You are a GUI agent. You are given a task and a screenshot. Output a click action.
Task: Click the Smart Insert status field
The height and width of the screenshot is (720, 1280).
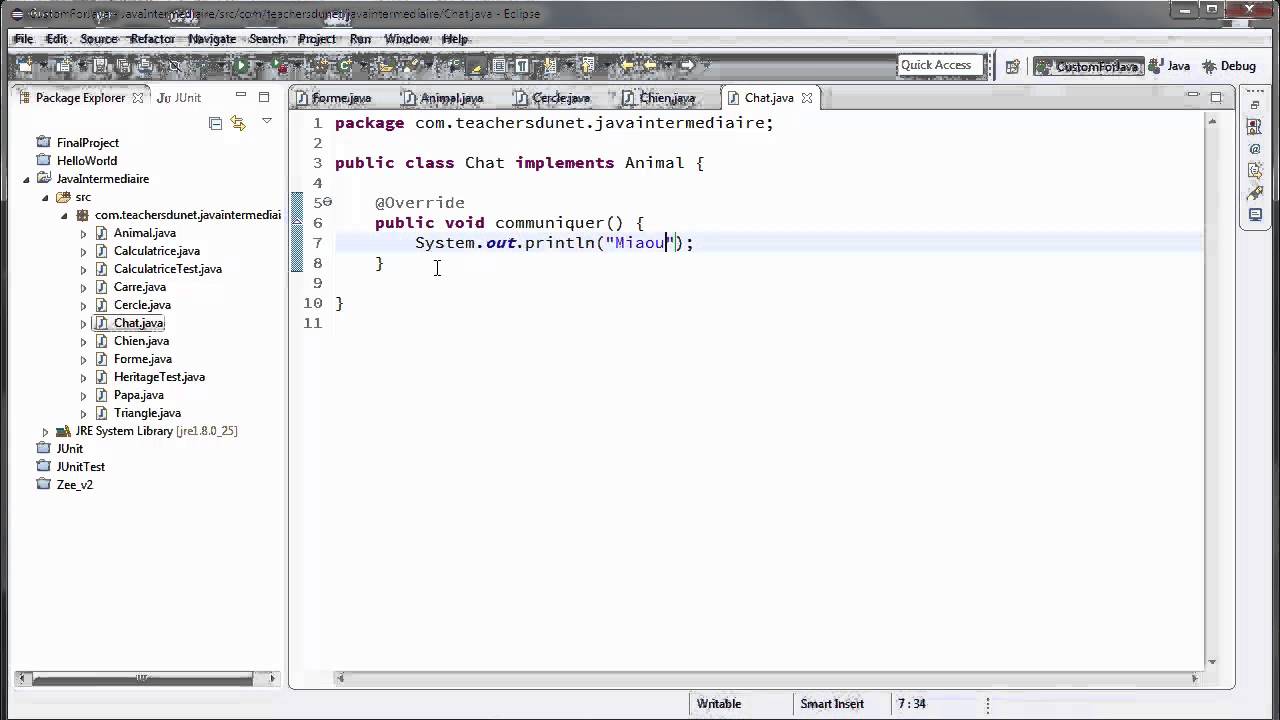point(831,704)
